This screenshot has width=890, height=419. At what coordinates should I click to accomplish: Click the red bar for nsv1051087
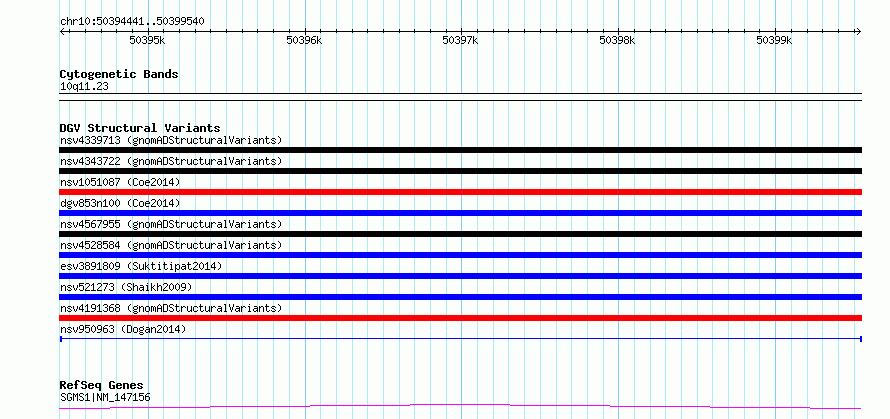tap(461, 192)
